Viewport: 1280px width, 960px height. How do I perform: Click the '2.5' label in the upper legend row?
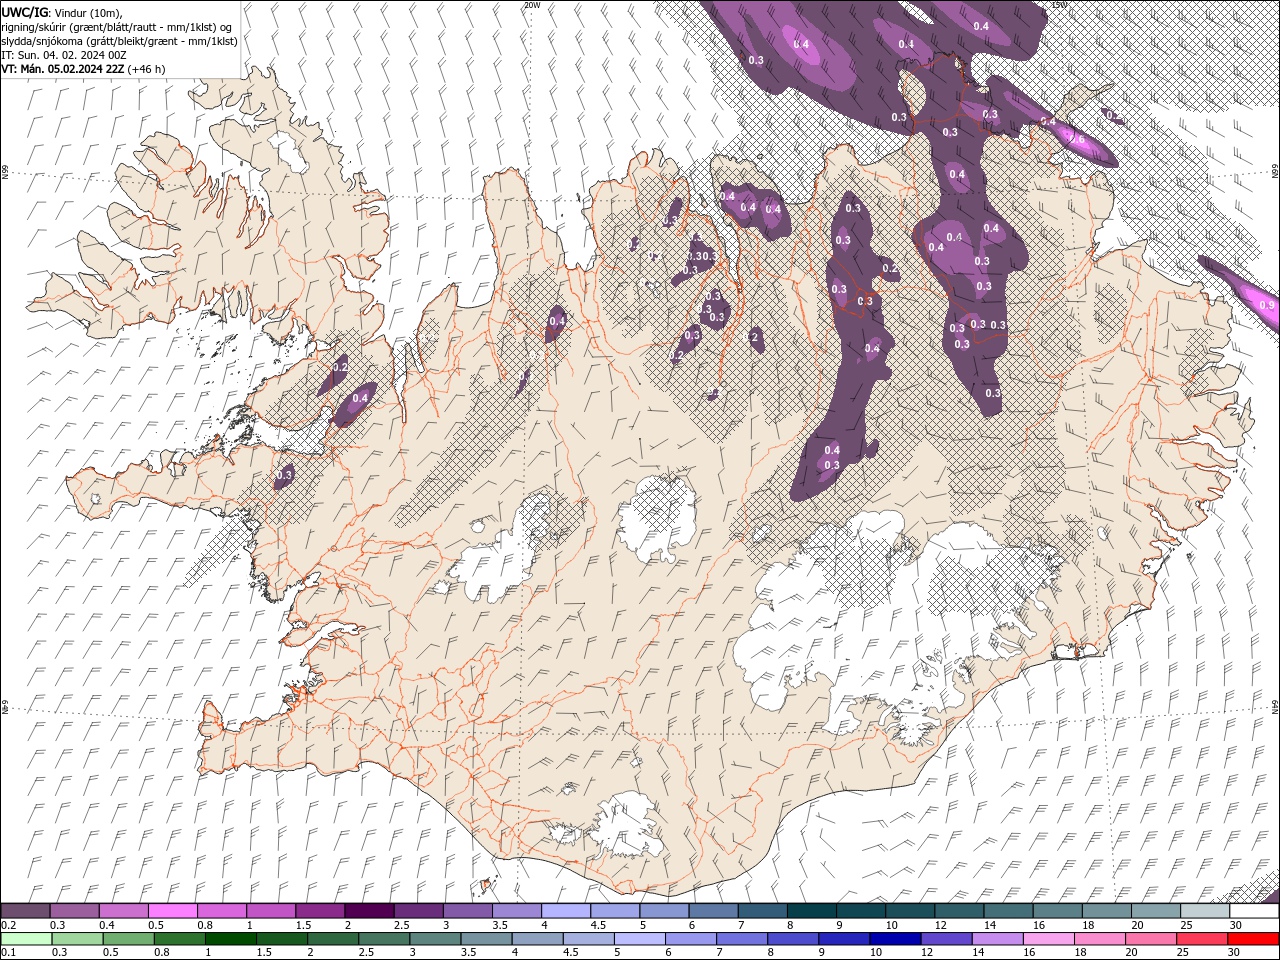402,925
